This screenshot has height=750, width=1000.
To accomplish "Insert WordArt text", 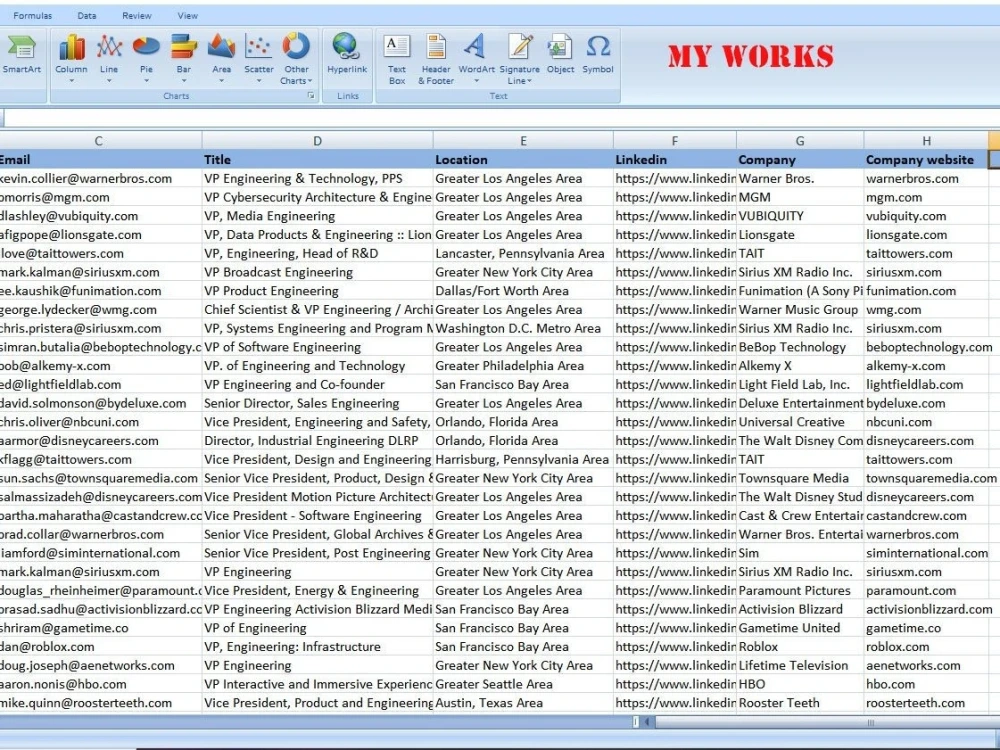I will 476,55.
